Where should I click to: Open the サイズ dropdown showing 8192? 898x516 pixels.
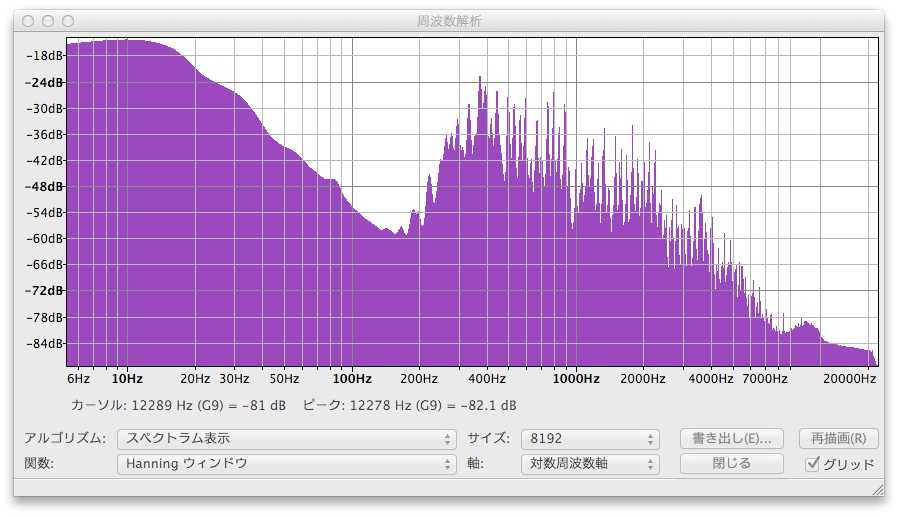(590, 439)
